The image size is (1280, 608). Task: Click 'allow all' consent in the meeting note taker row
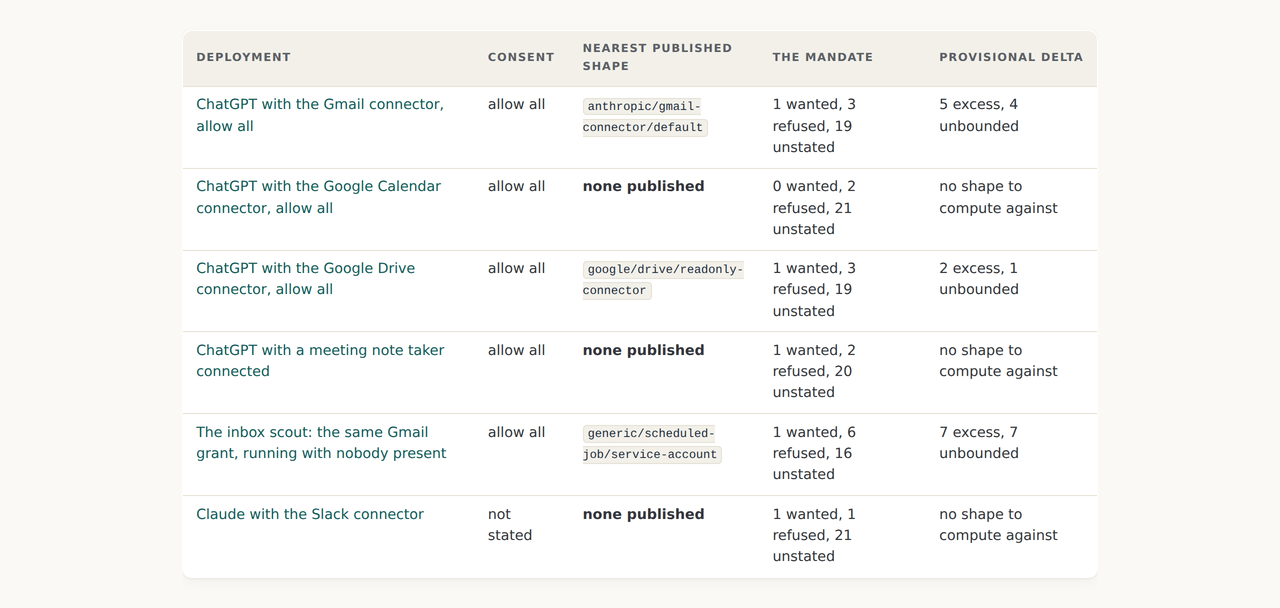tap(517, 350)
